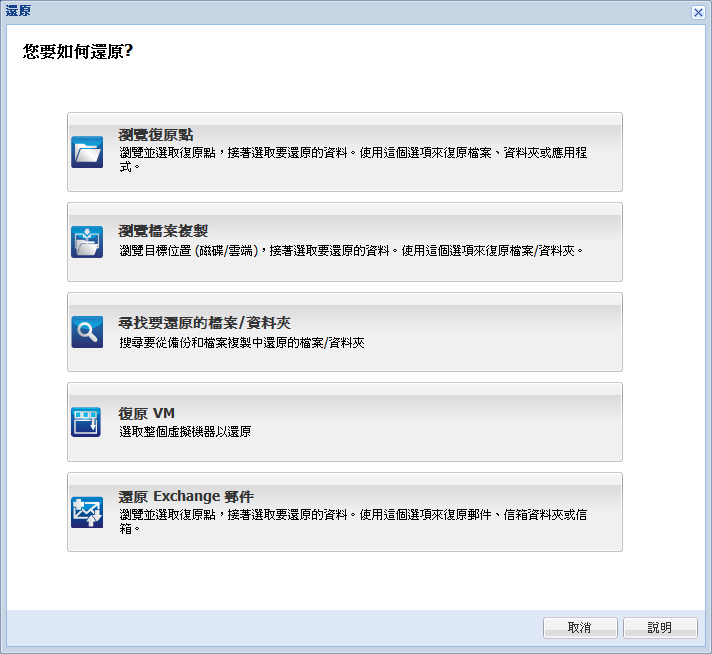Click the description text ending in 資料夾或應用程式
Screen dimensions: 712x654
pyautogui.click(x=353, y=159)
